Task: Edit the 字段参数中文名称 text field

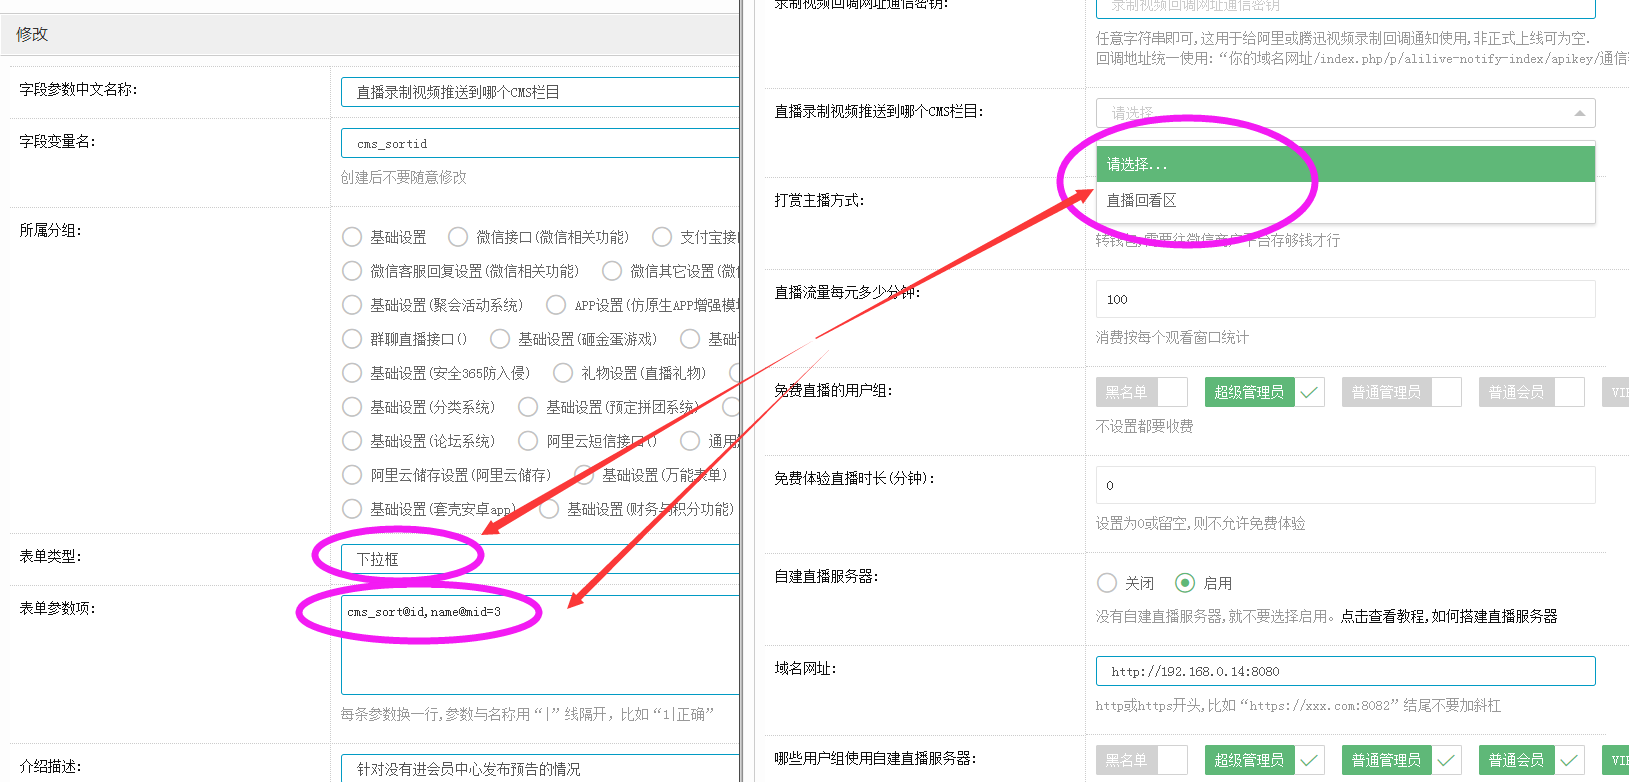Action: [540, 92]
